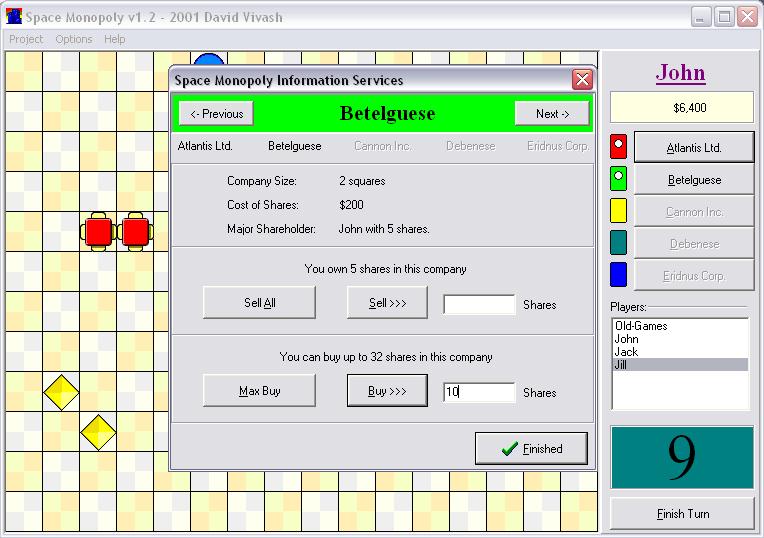Image resolution: width=764 pixels, height=538 pixels.
Task: Open the Options menu
Action: click(74, 39)
